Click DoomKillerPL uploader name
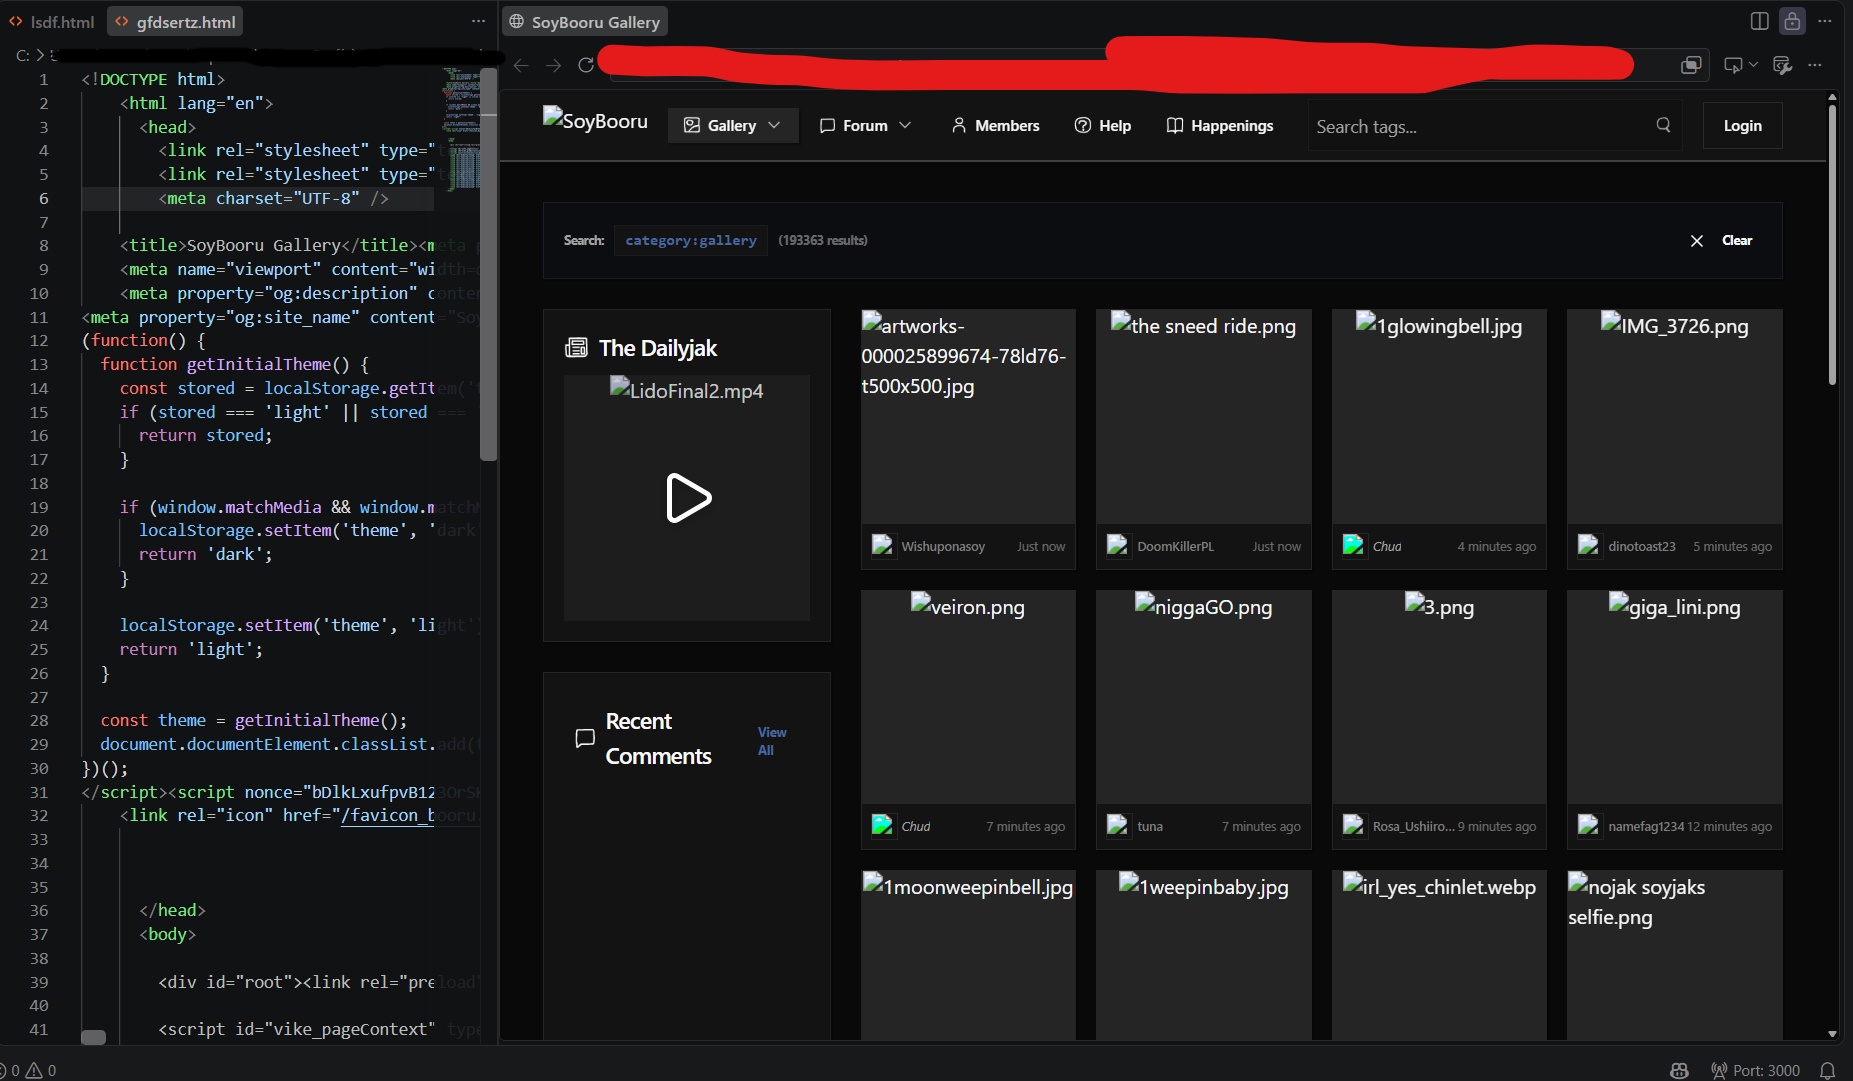The width and height of the screenshot is (1853, 1081). 1175,546
